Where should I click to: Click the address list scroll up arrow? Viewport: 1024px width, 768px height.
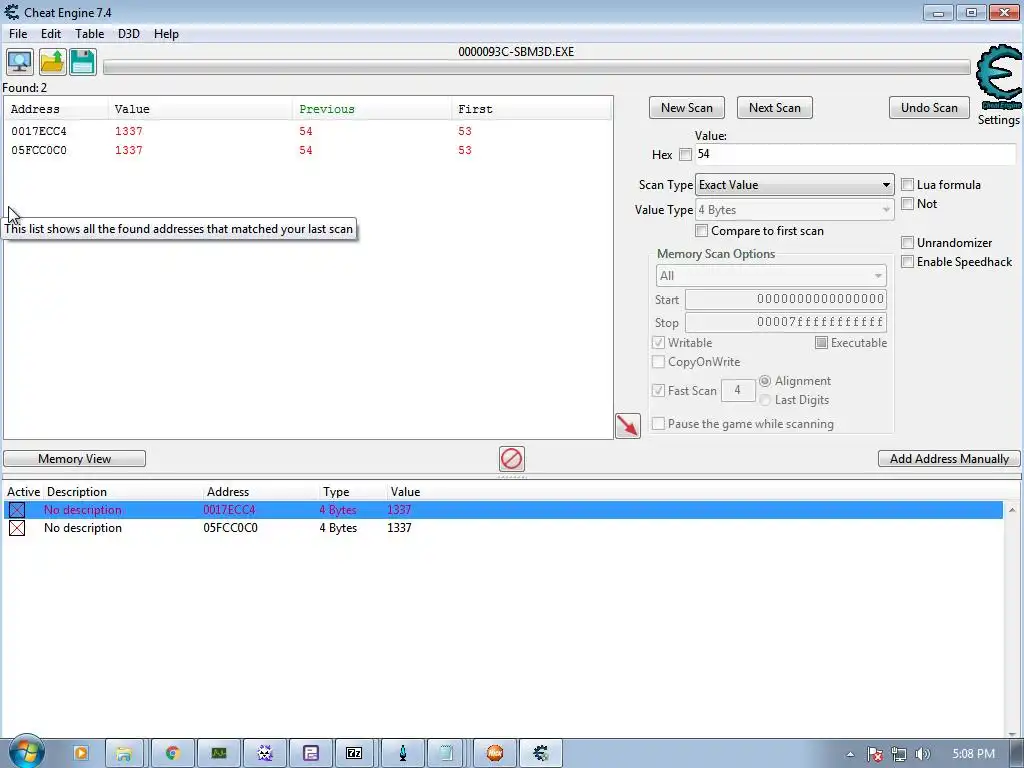[1012, 509]
